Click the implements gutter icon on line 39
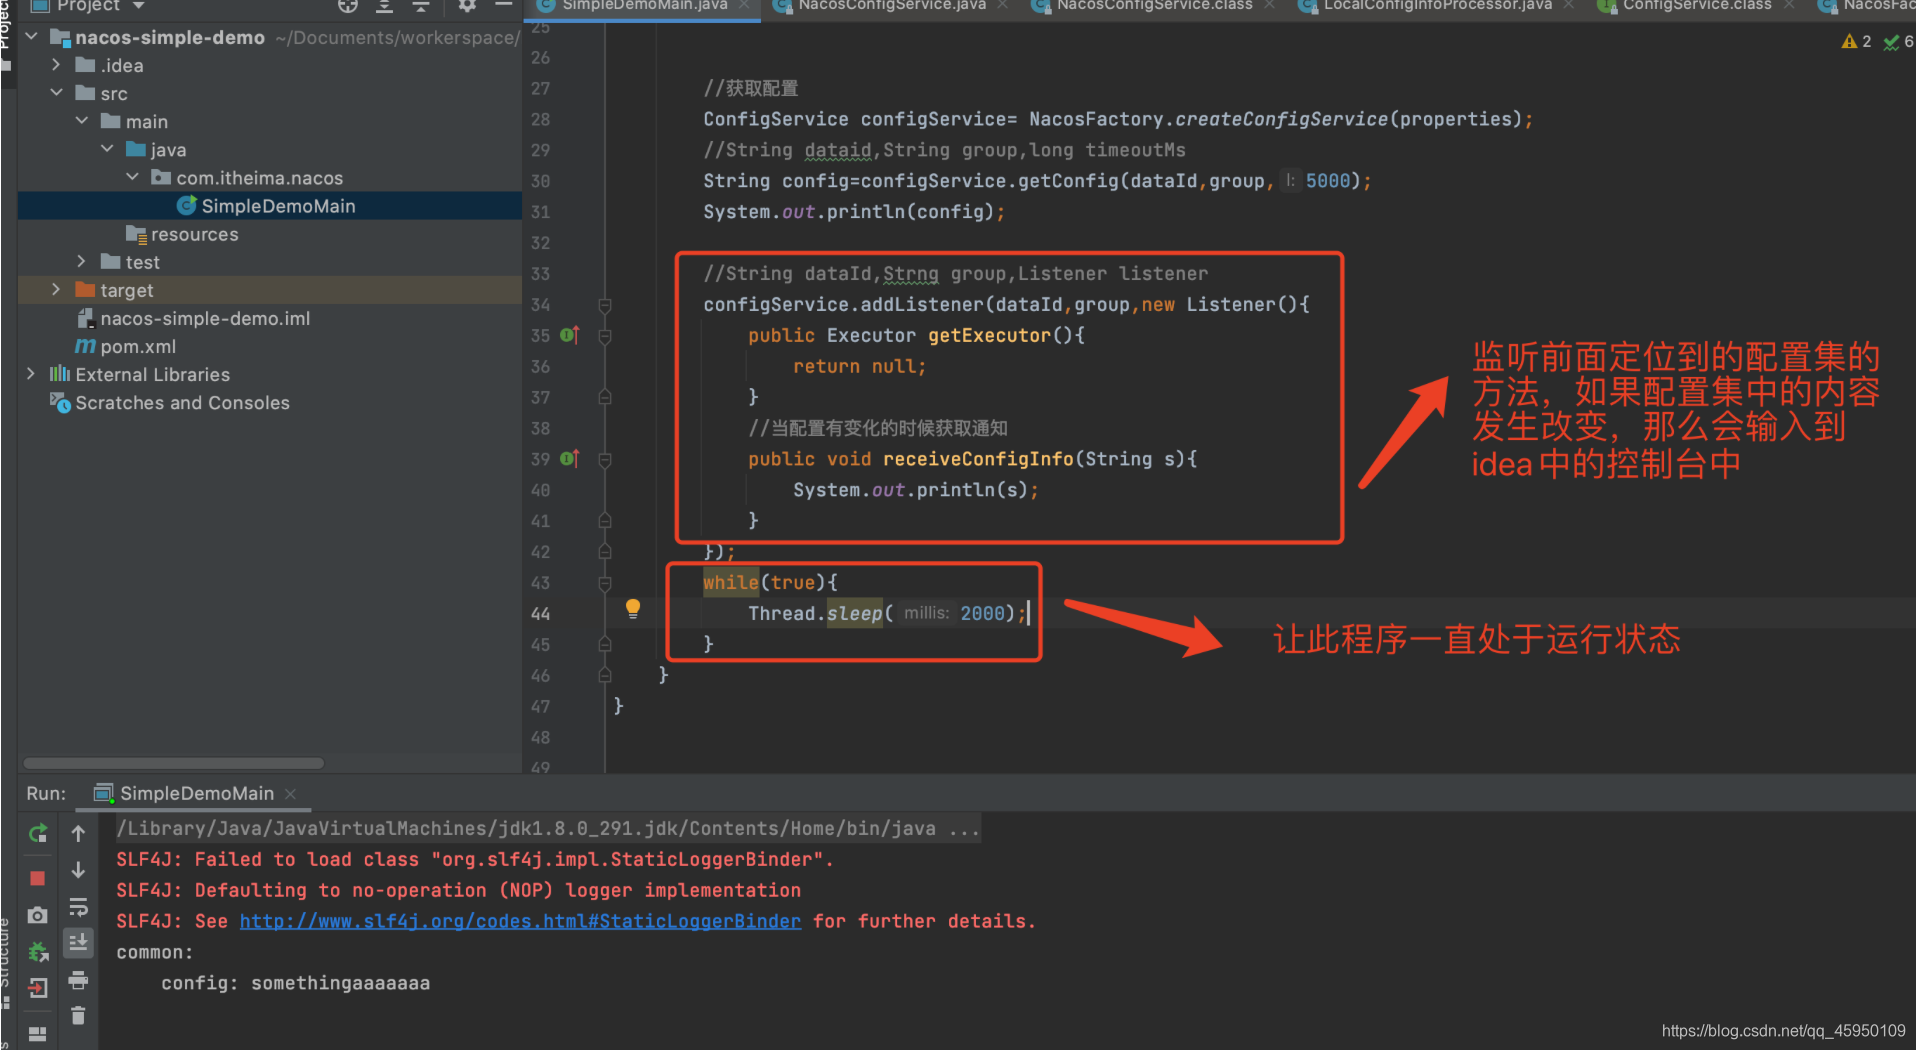Viewport: 1916px width, 1050px height. pos(569,459)
